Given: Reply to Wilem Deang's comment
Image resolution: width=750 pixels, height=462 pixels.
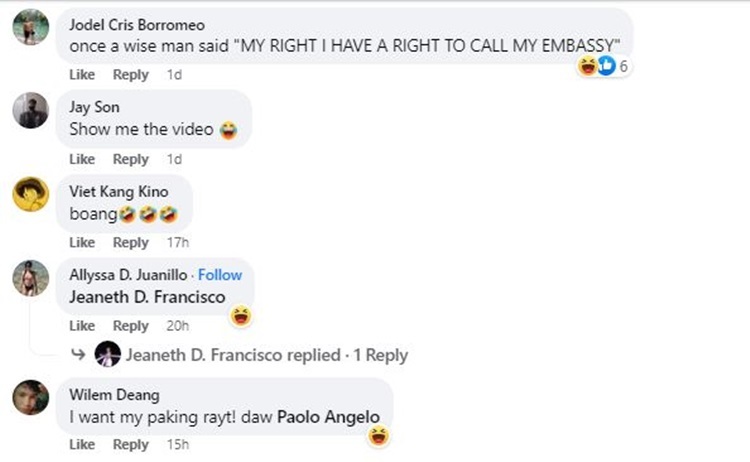Looking at the screenshot, I should pyautogui.click(x=131, y=444).
